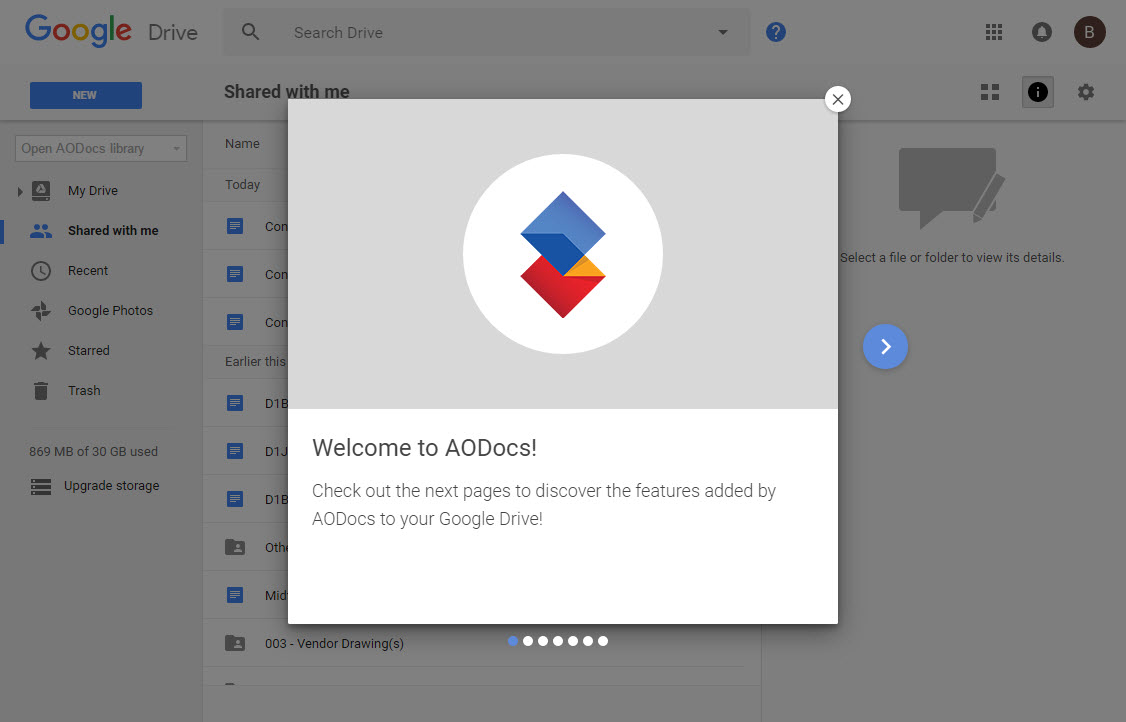Open the Google apps grid icon

click(994, 32)
